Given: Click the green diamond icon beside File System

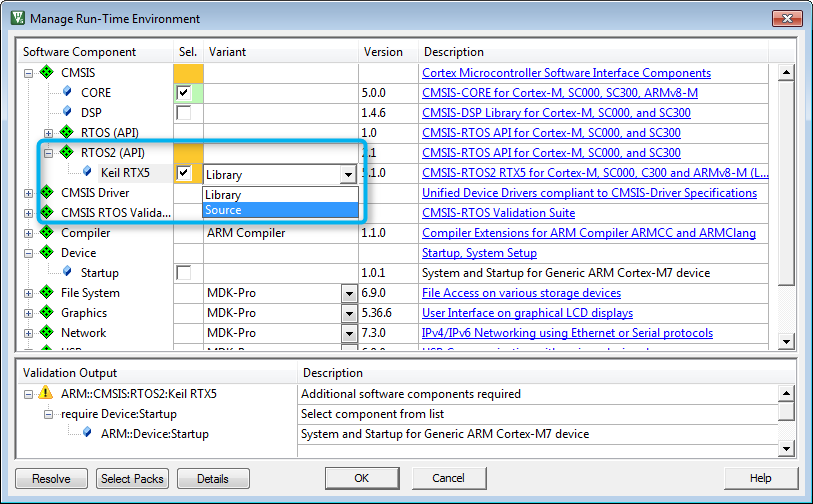Looking at the screenshot, I should click(47, 293).
